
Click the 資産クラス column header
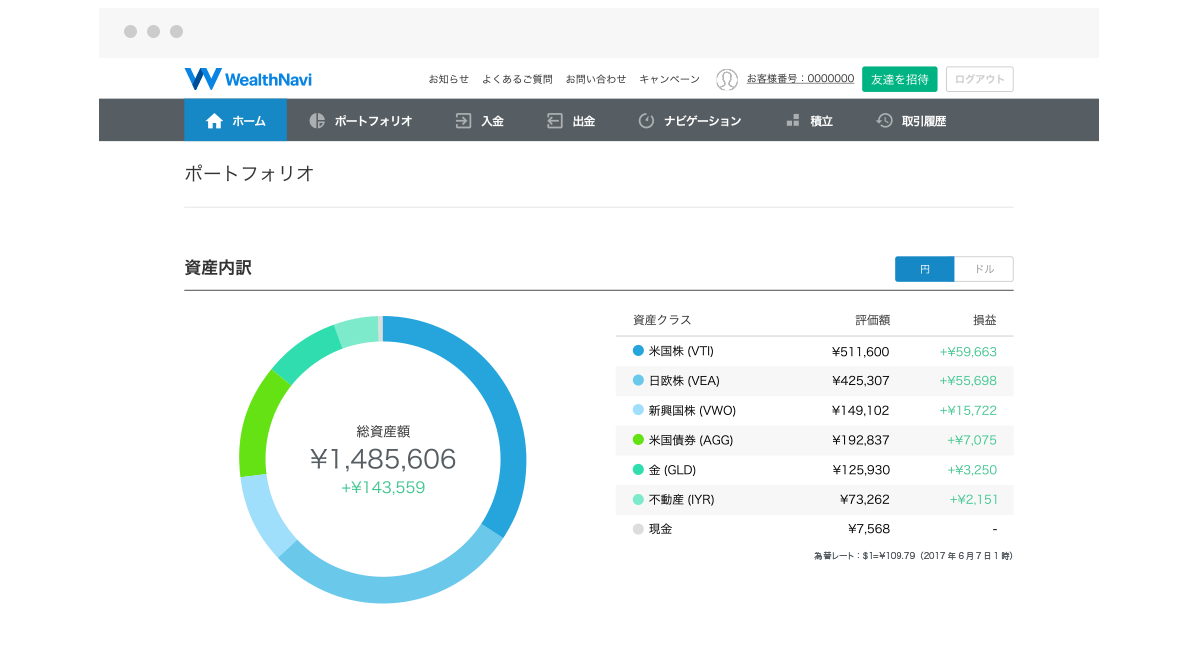tap(662, 320)
